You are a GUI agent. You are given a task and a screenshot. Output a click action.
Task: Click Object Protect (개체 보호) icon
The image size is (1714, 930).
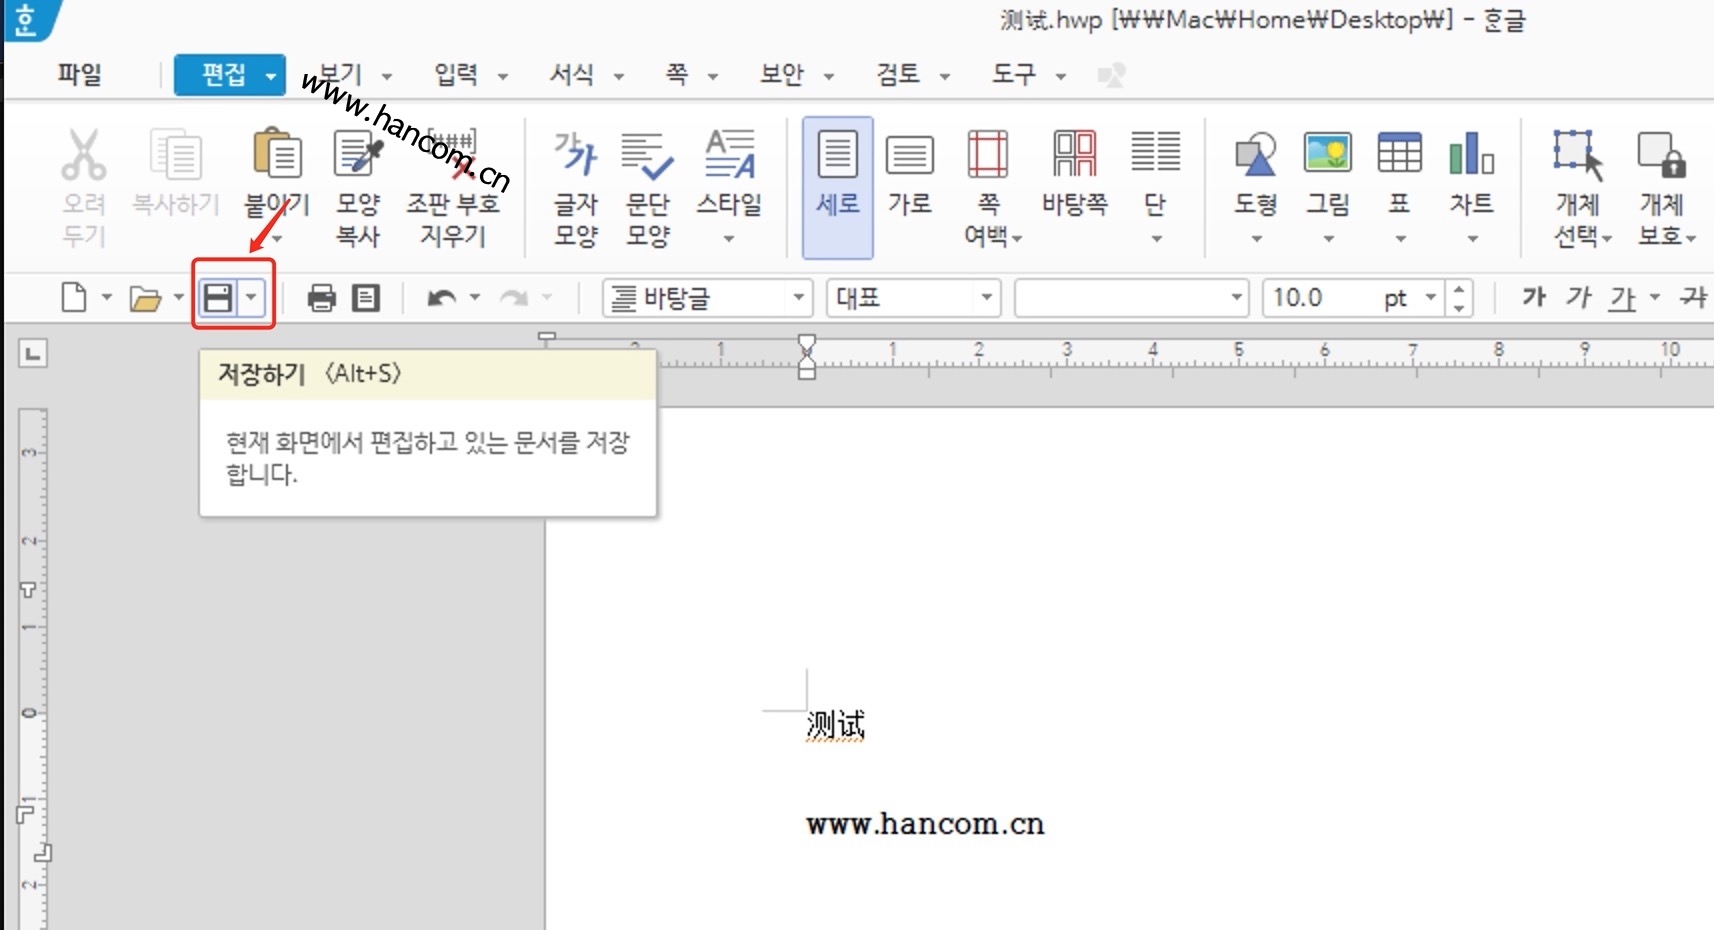click(1662, 155)
